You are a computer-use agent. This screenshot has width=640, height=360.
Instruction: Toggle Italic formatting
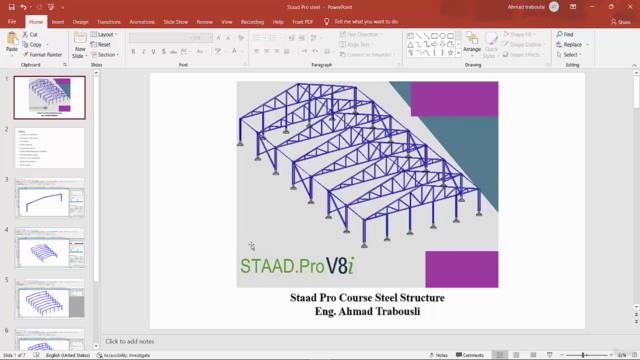click(143, 51)
